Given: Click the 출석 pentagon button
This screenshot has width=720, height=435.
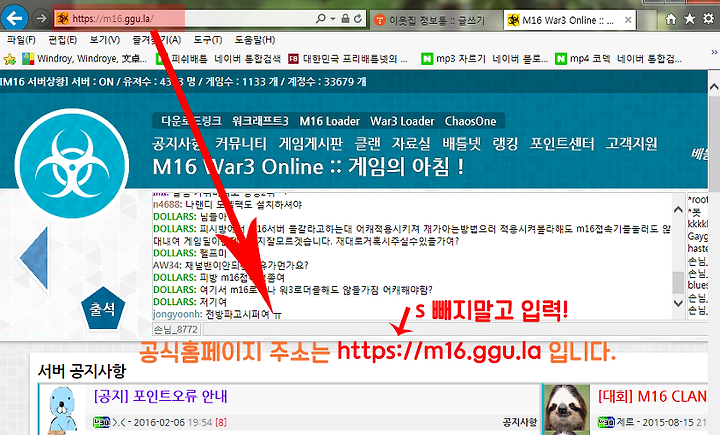Looking at the screenshot, I should click(x=103, y=309).
